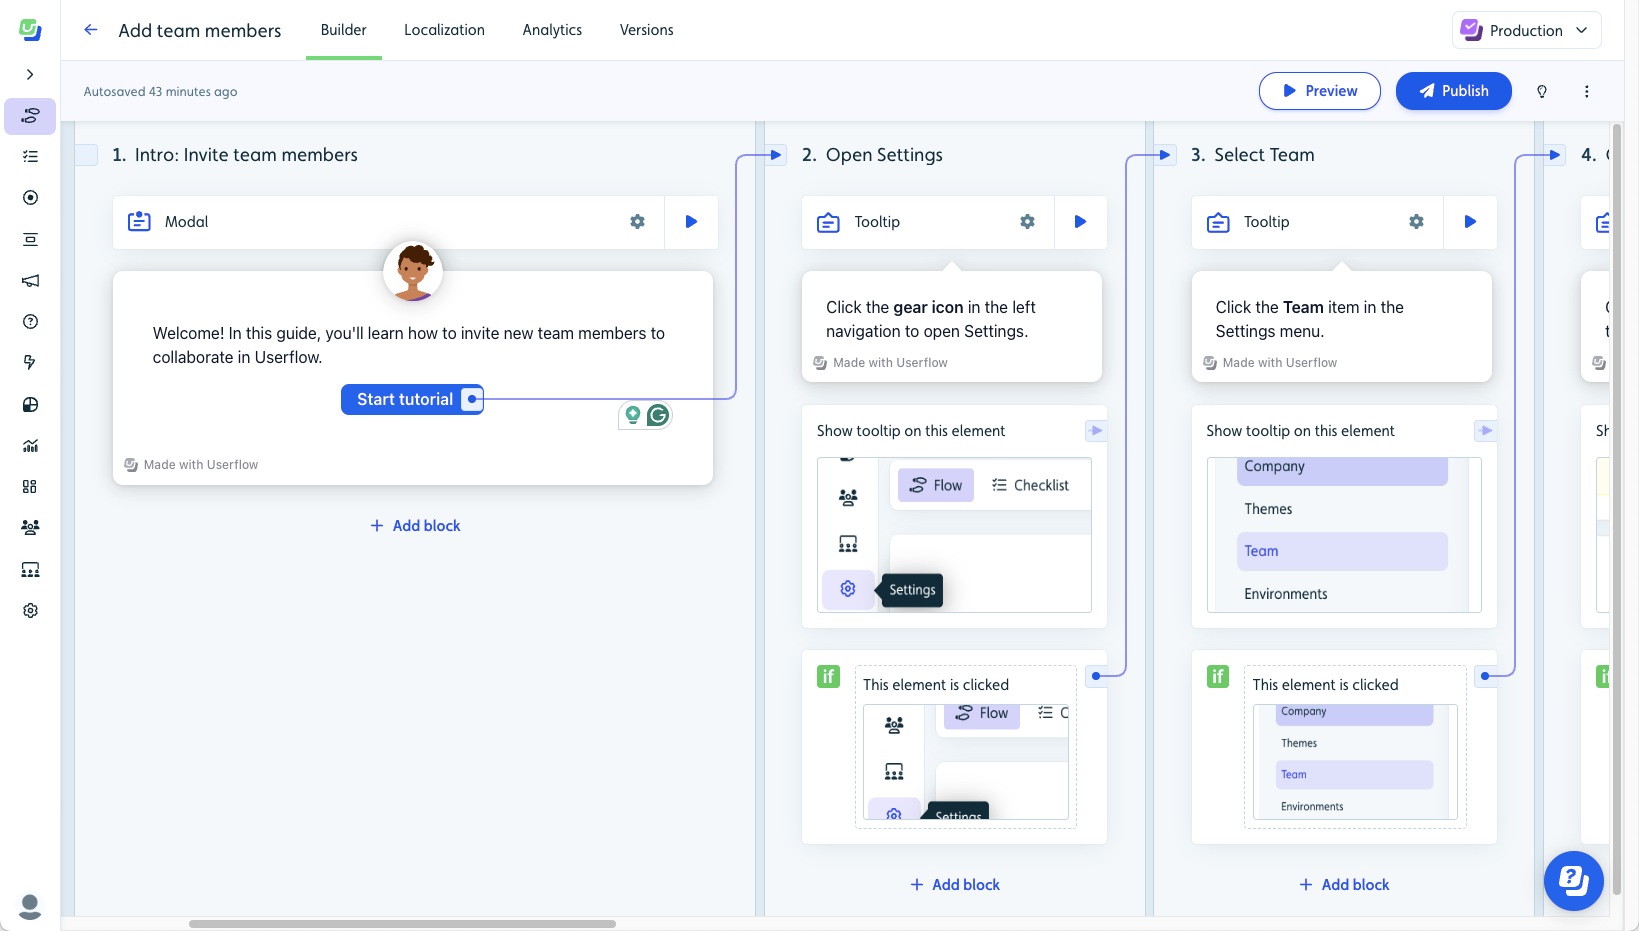This screenshot has height=931, width=1639.
Task: Add block under step 3
Action: (x=1344, y=885)
